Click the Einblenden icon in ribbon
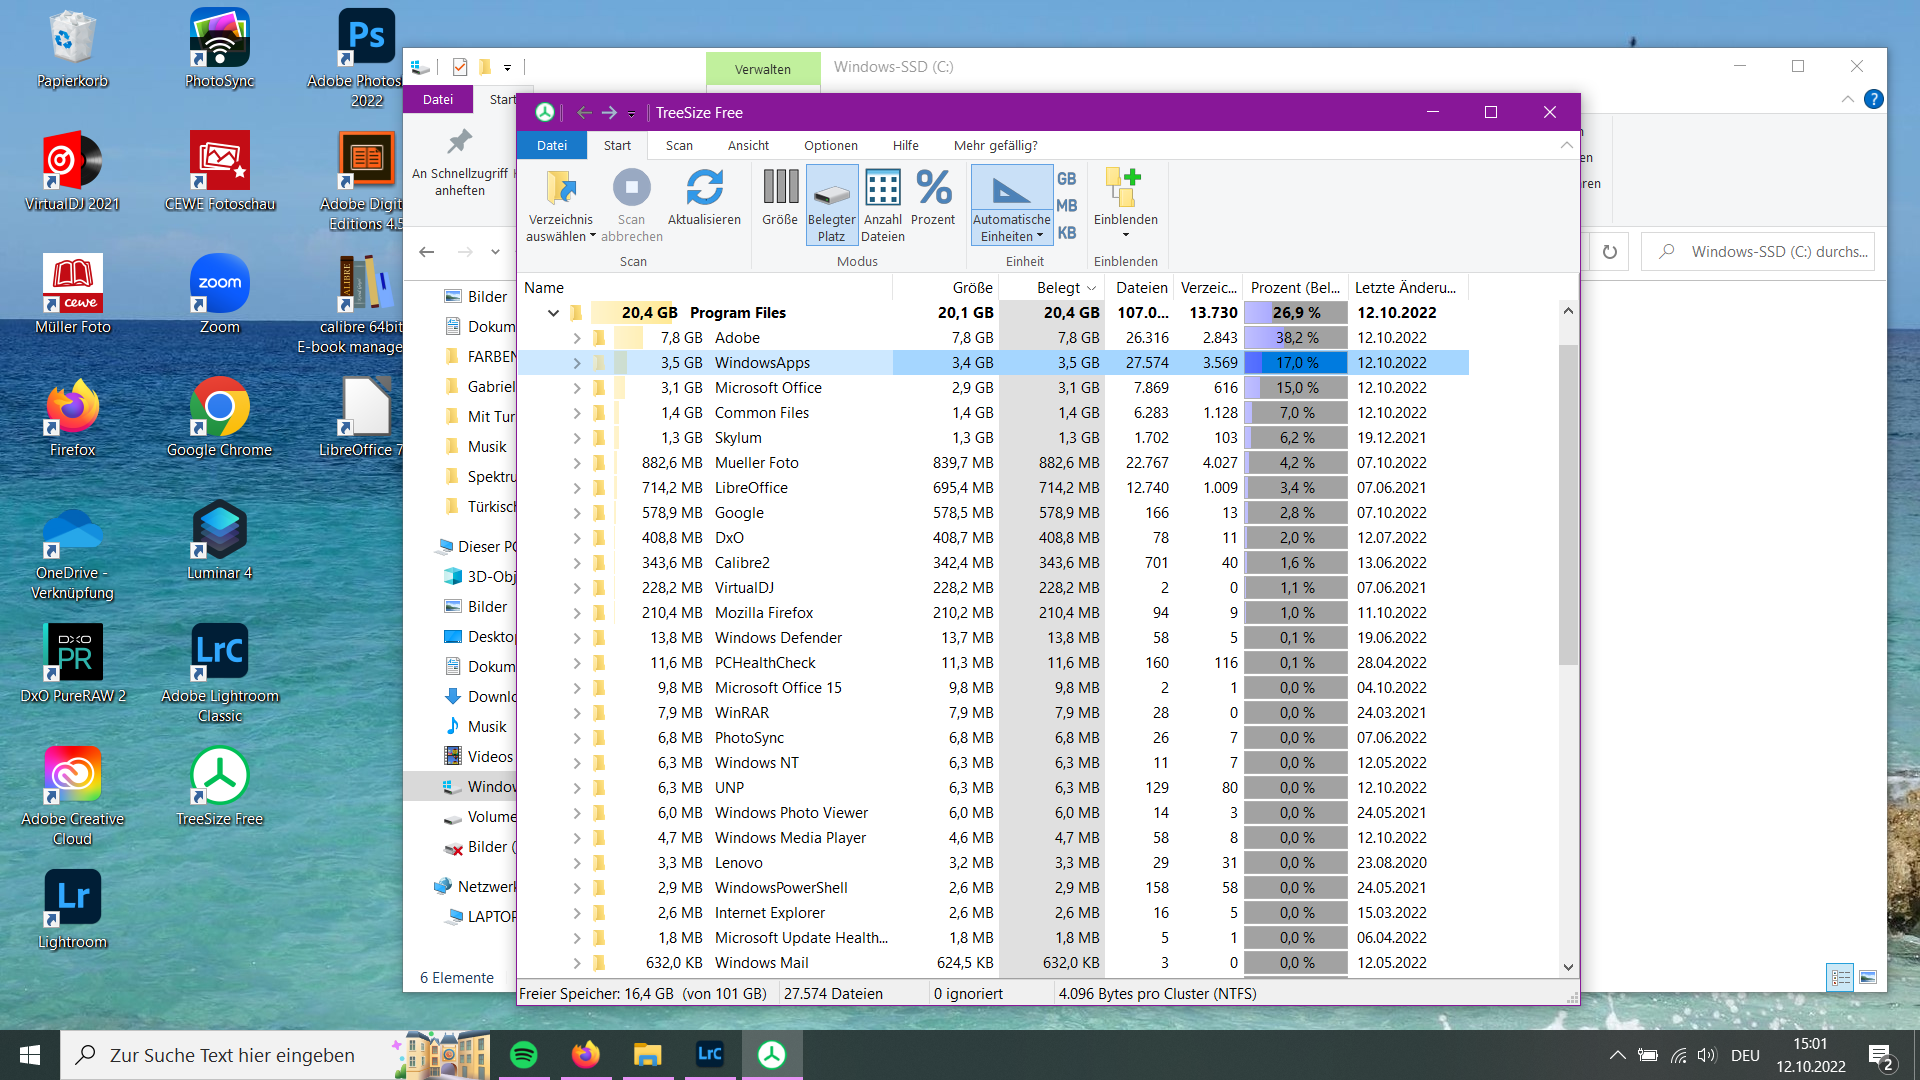1920x1080 pixels. pos(1125,188)
